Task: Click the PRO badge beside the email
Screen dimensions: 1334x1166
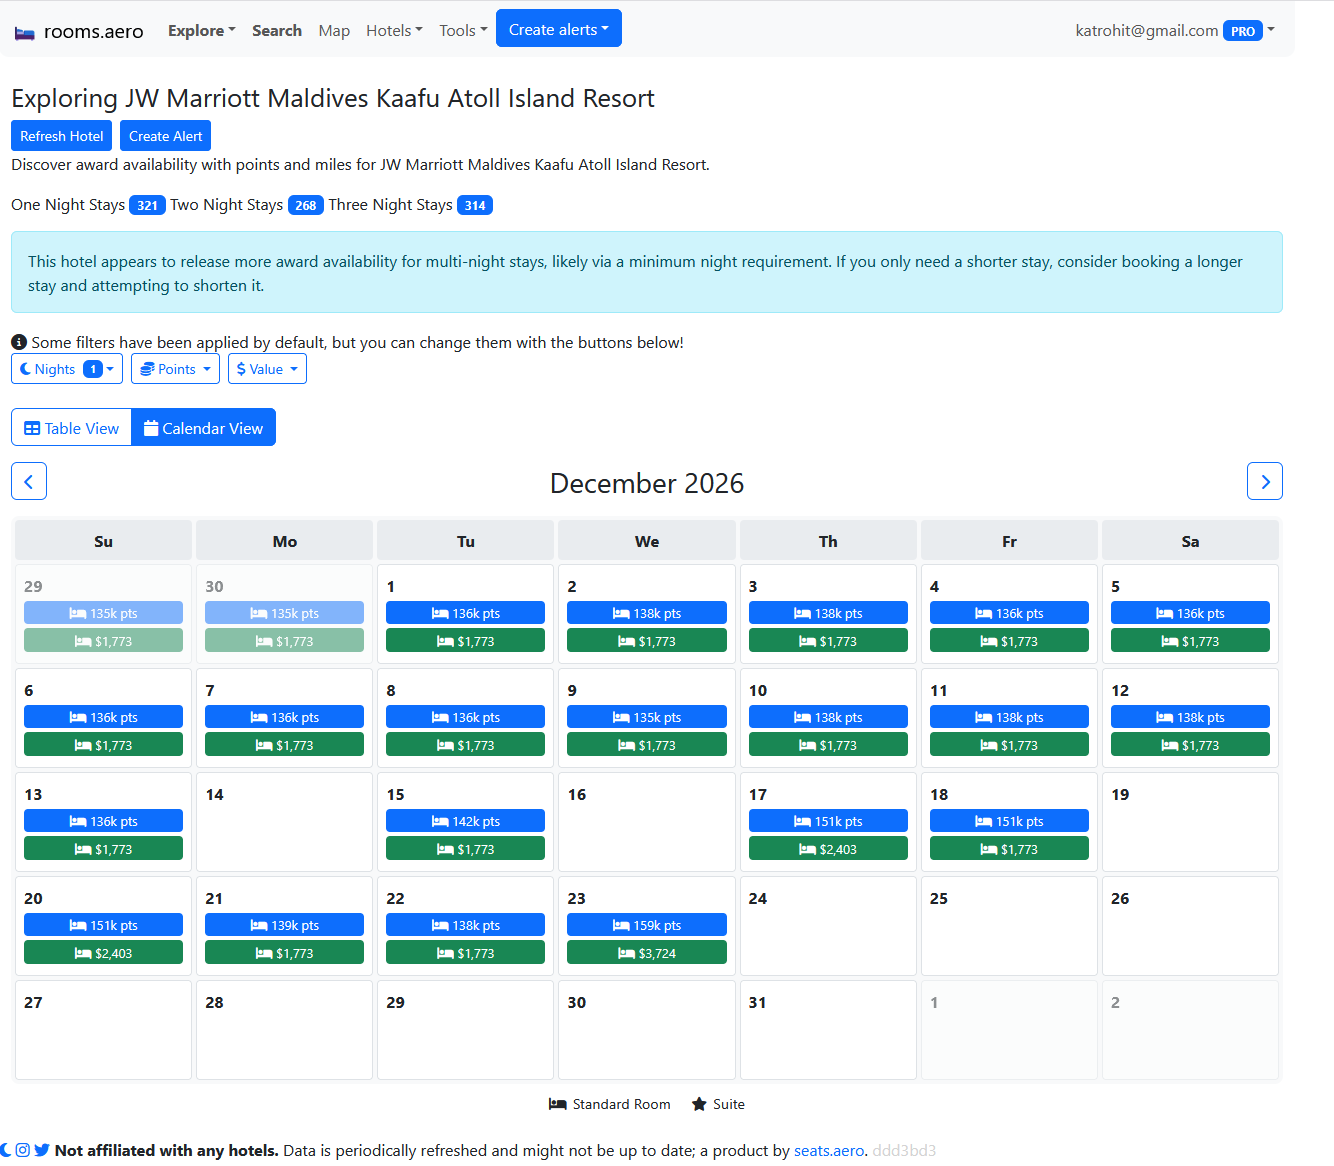Action: click(1243, 31)
